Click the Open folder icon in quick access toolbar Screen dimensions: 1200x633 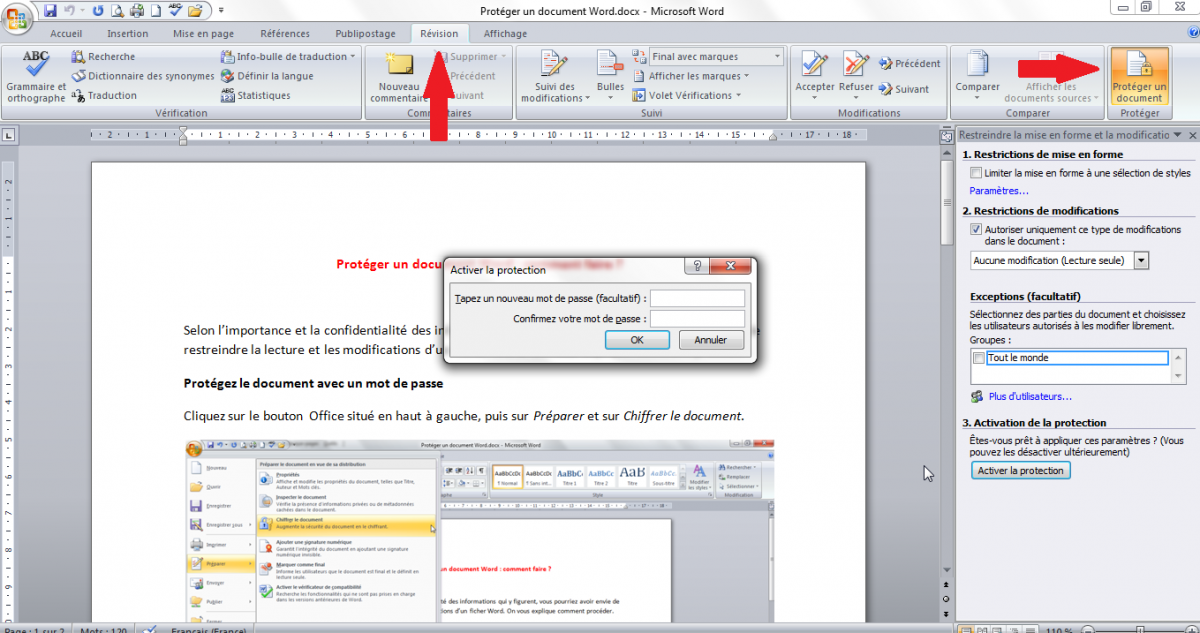195,11
